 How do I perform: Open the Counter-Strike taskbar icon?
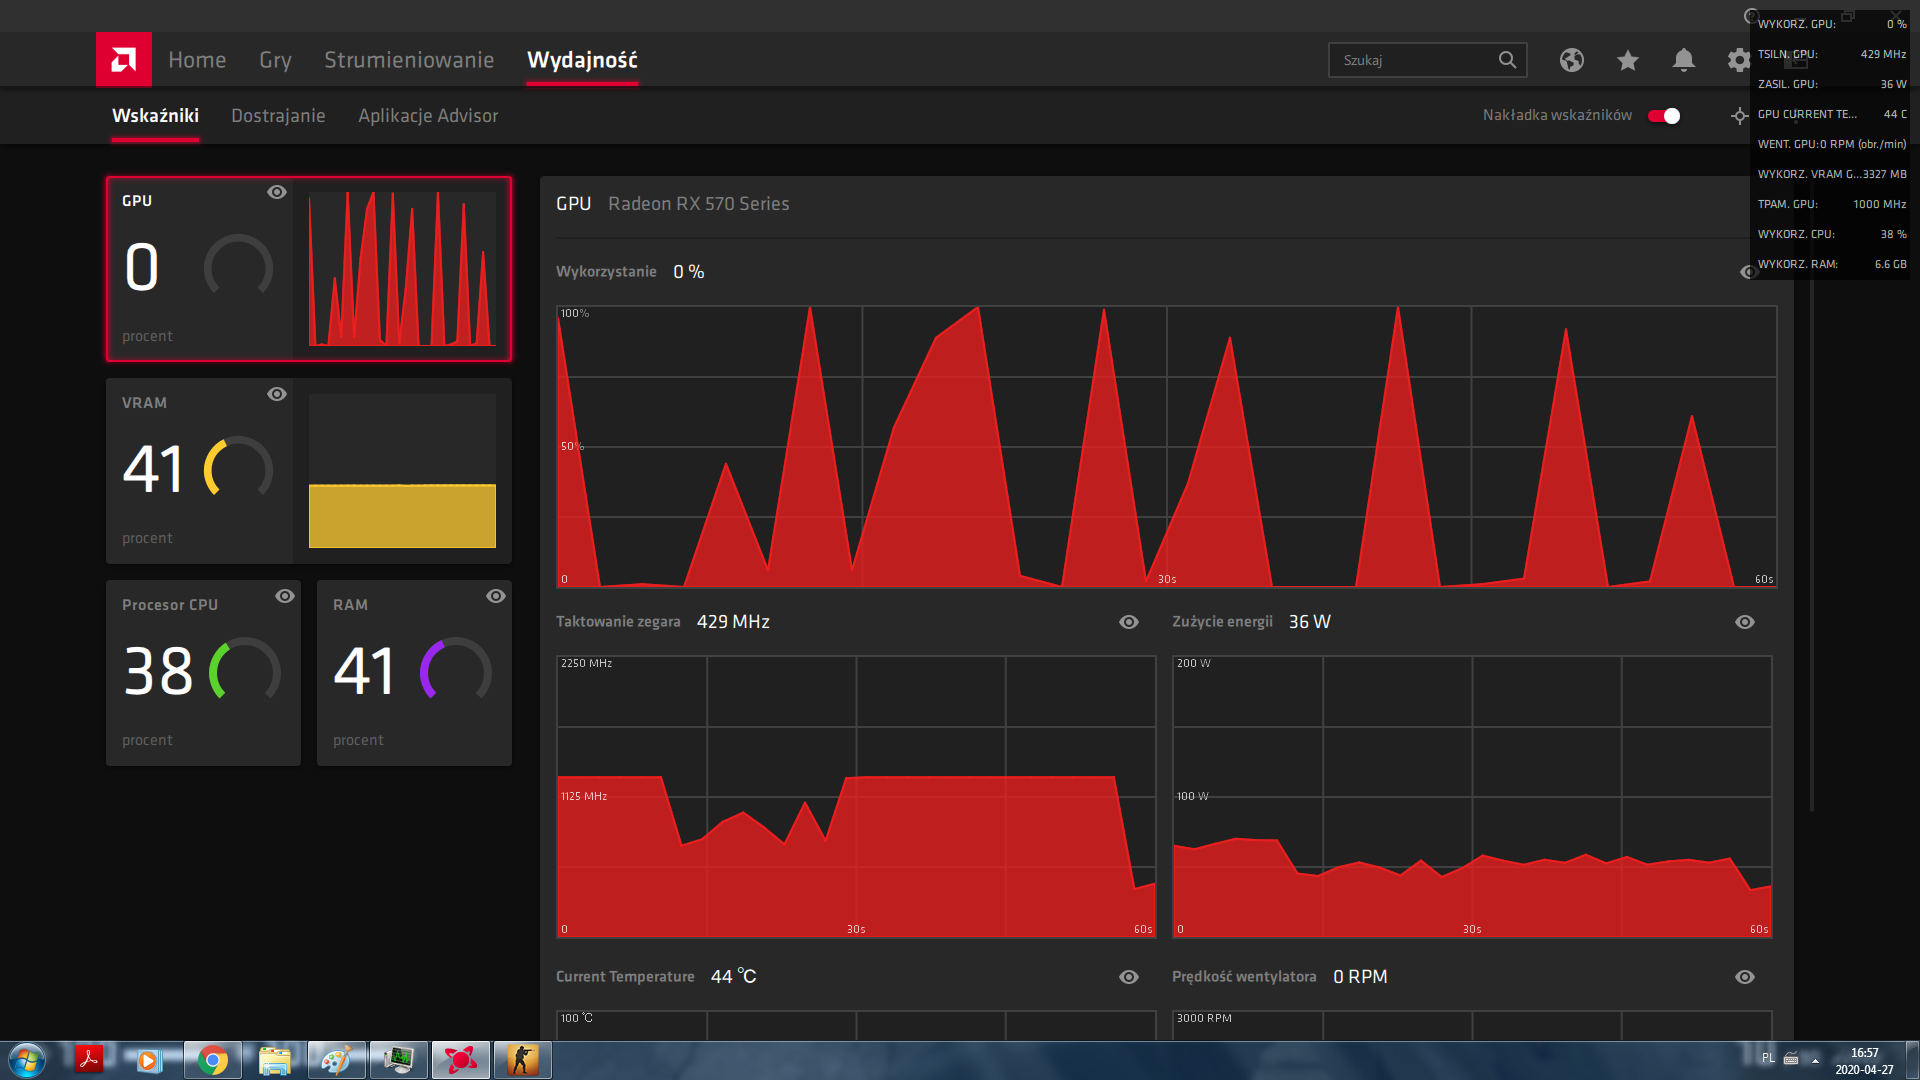(523, 1061)
